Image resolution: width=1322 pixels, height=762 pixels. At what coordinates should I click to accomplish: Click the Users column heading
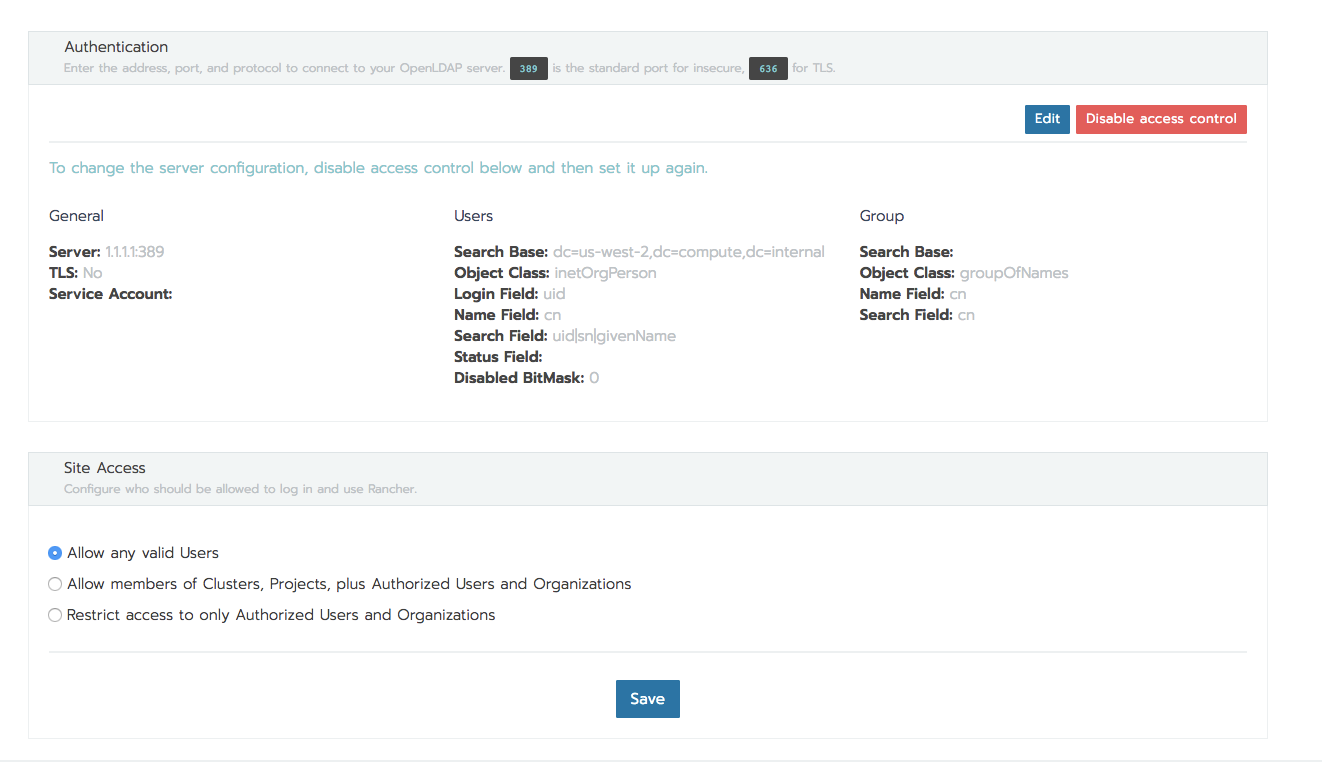474,216
